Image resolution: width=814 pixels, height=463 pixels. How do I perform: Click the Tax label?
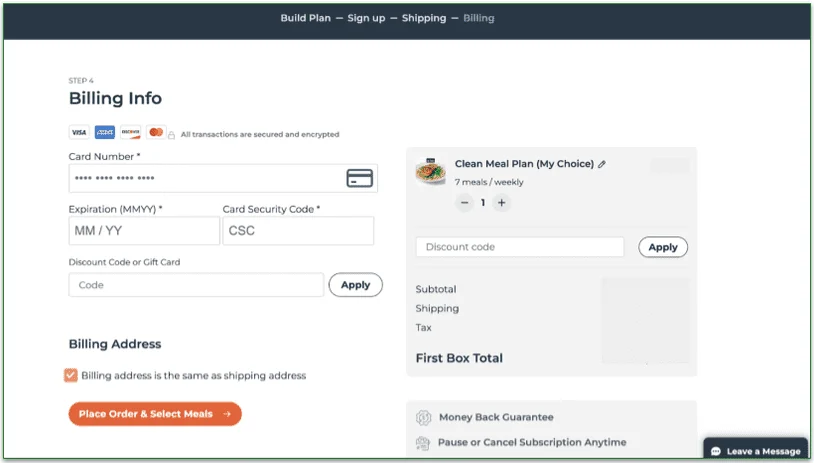tap(424, 328)
